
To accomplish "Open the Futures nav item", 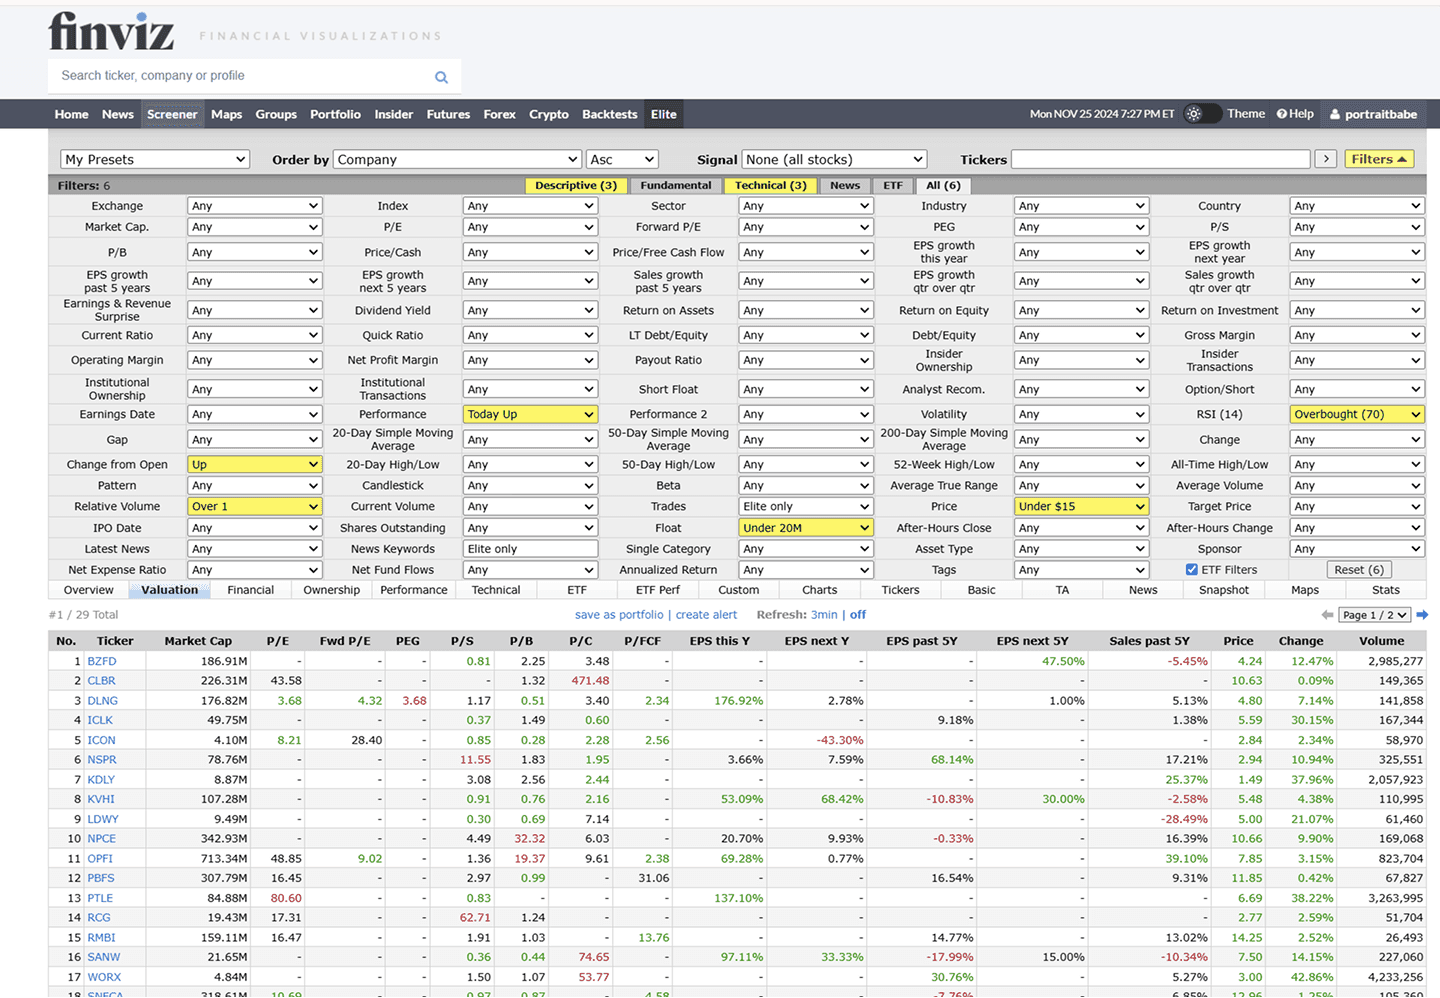I will pyautogui.click(x=448, y=114).
